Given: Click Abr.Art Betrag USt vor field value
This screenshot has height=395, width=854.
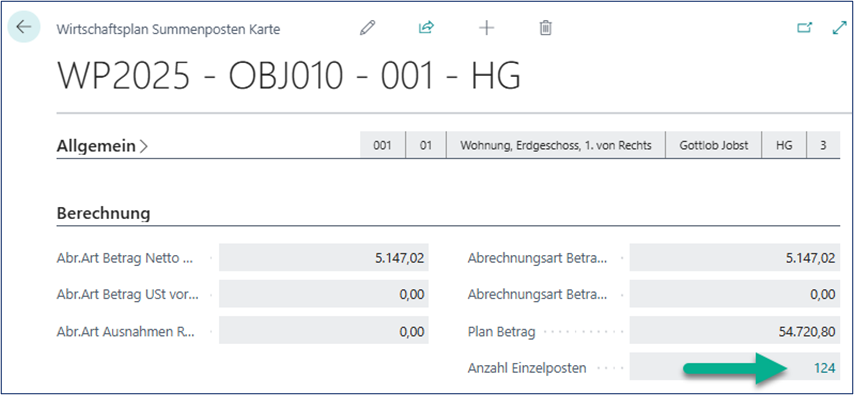Looking at the screenshot, I should tap(324, 294).
